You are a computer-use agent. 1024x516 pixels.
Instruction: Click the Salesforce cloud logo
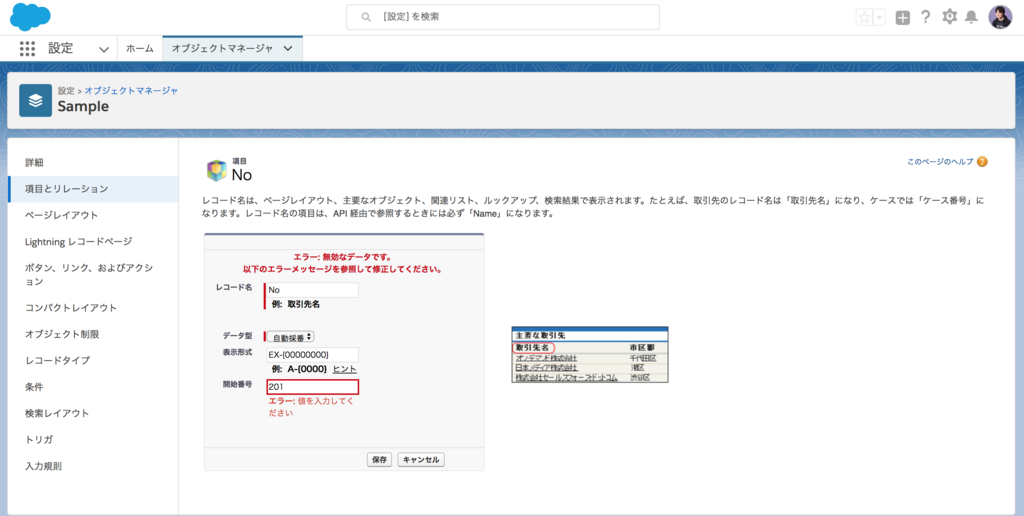(30, 17)
